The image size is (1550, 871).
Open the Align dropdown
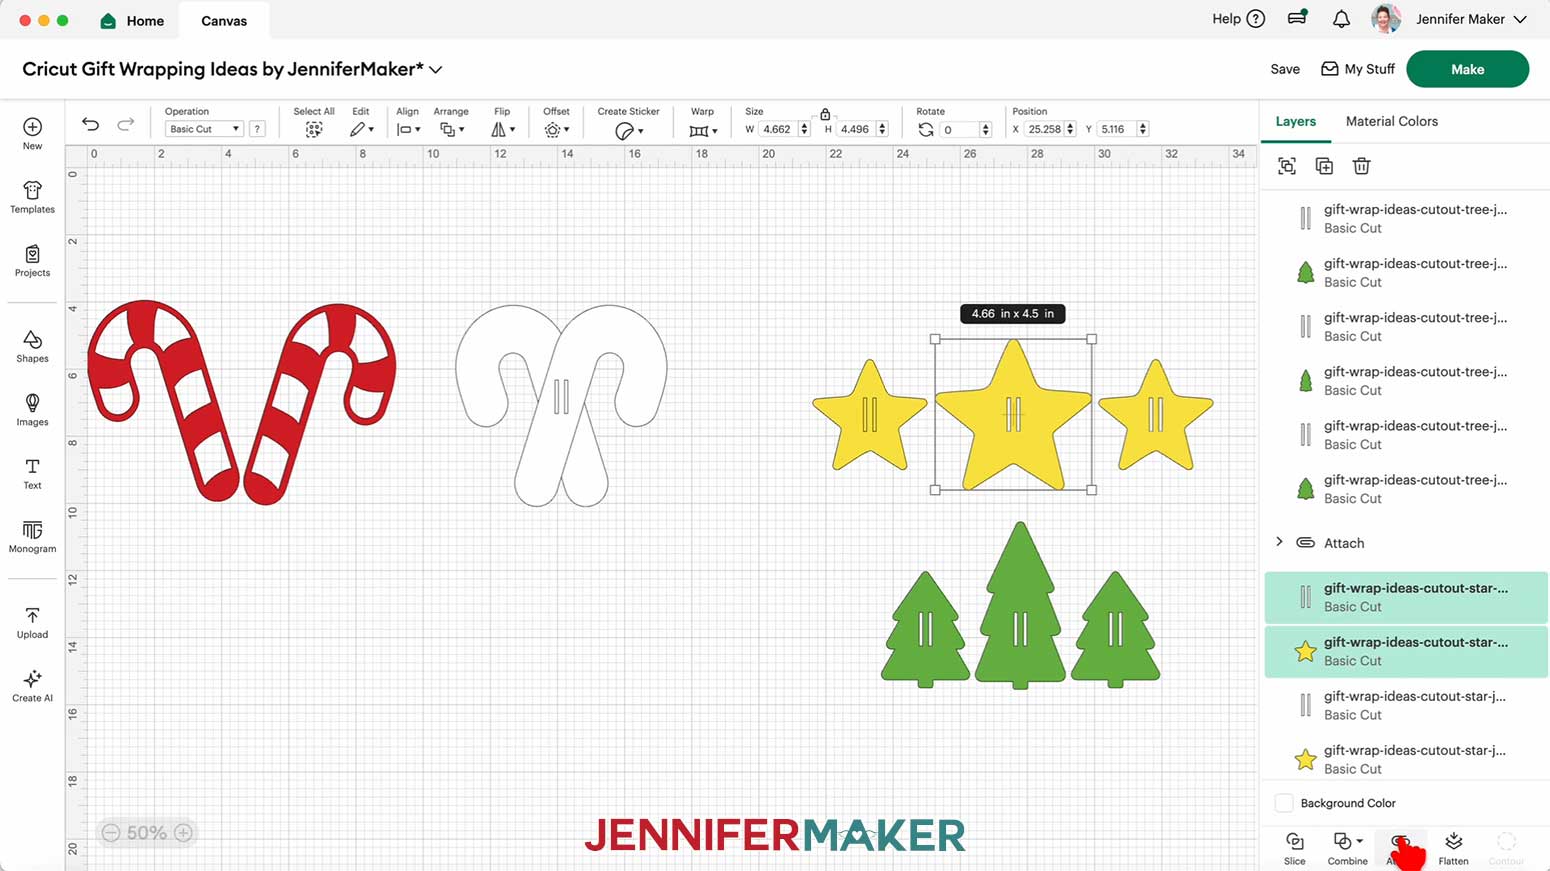point(407,130)
